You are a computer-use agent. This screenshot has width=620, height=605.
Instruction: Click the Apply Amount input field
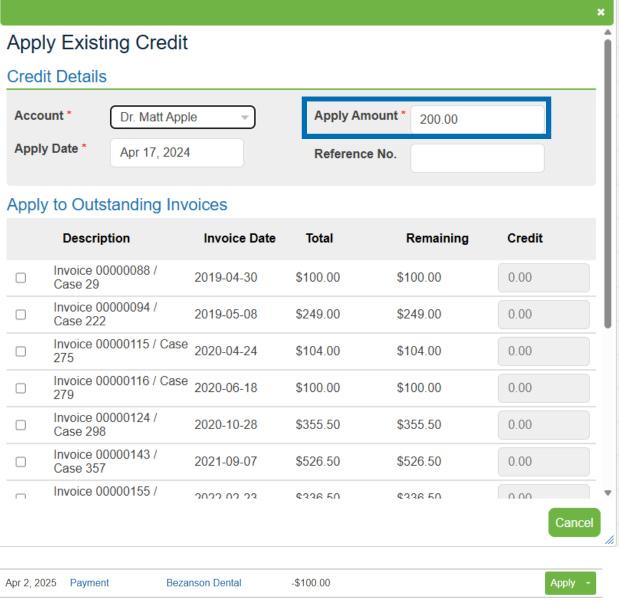click(x=477, y=118)
